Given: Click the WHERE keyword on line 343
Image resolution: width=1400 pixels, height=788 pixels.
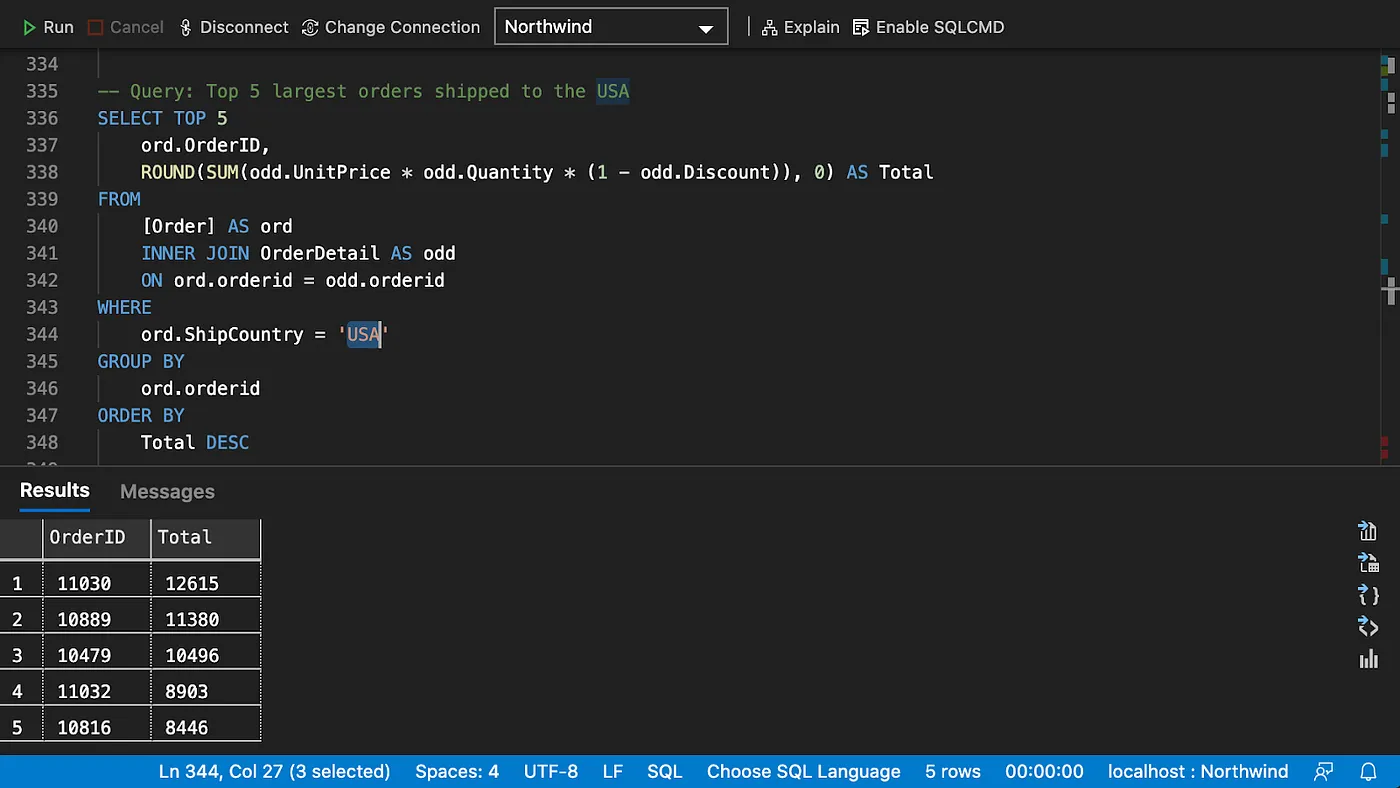Looking at the screenshot, I should (x=125, y=307).
